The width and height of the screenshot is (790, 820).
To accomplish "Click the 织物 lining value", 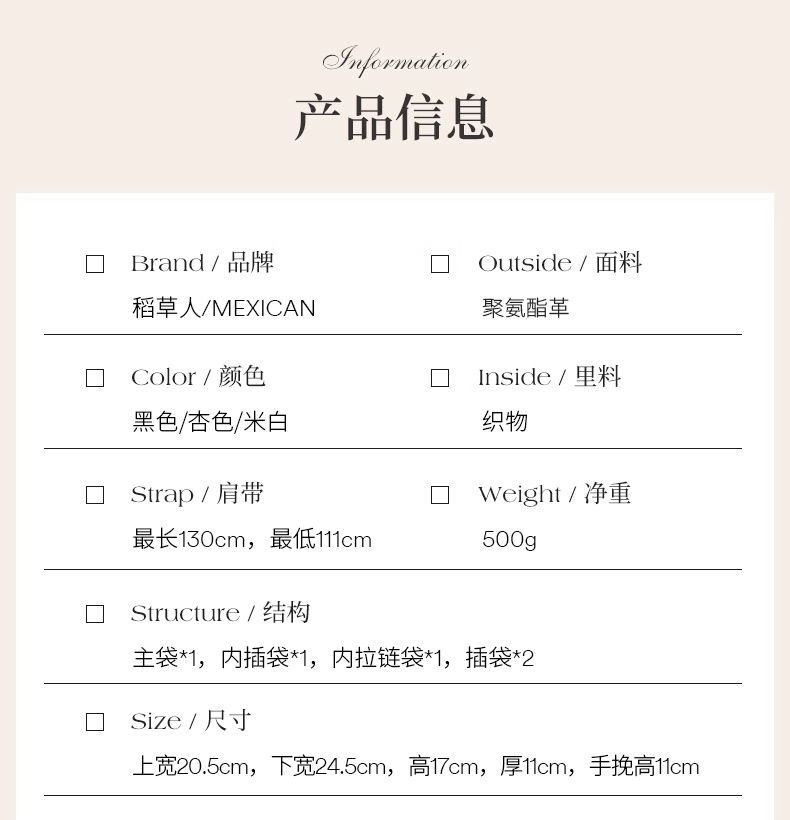I will click(x=505, y=422).
